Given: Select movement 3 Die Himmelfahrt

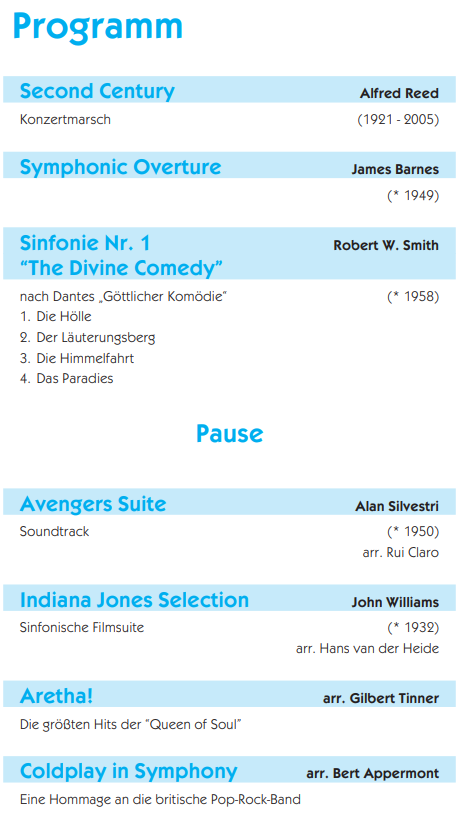Looking at the screenshot, I should (77, 358).
